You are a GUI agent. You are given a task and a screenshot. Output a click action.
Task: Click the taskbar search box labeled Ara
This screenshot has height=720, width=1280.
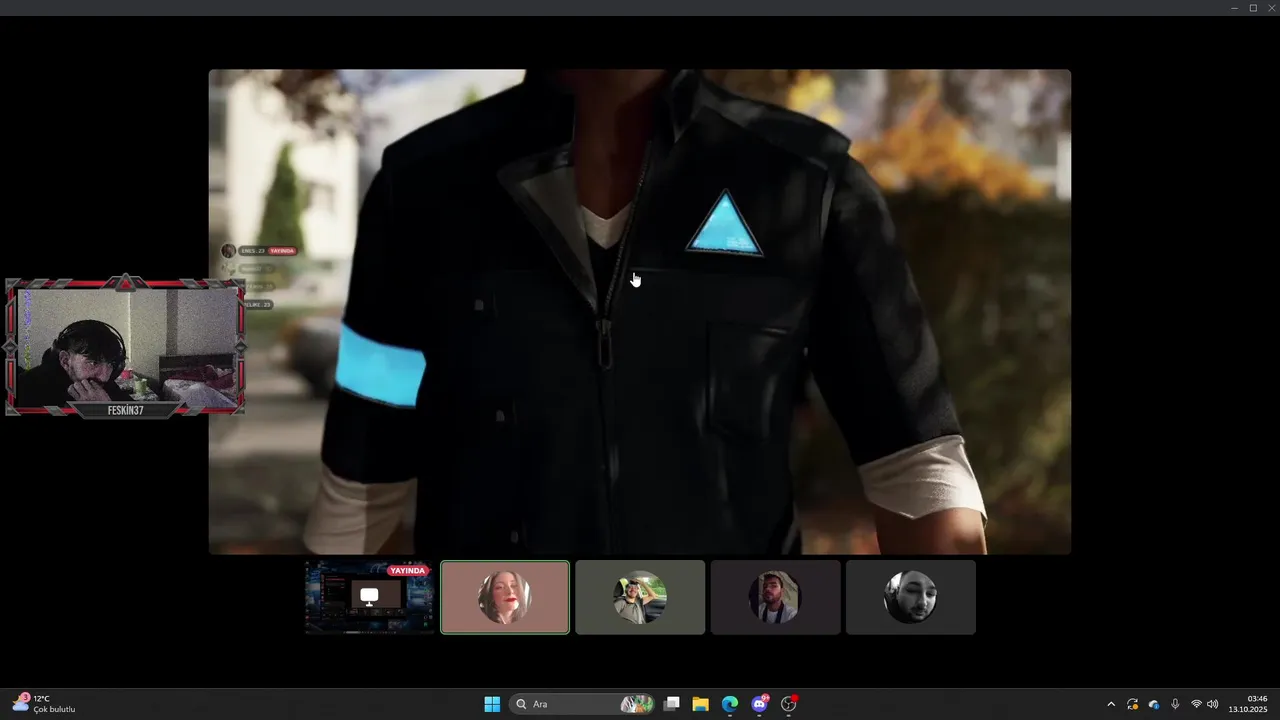pos(583,704)
